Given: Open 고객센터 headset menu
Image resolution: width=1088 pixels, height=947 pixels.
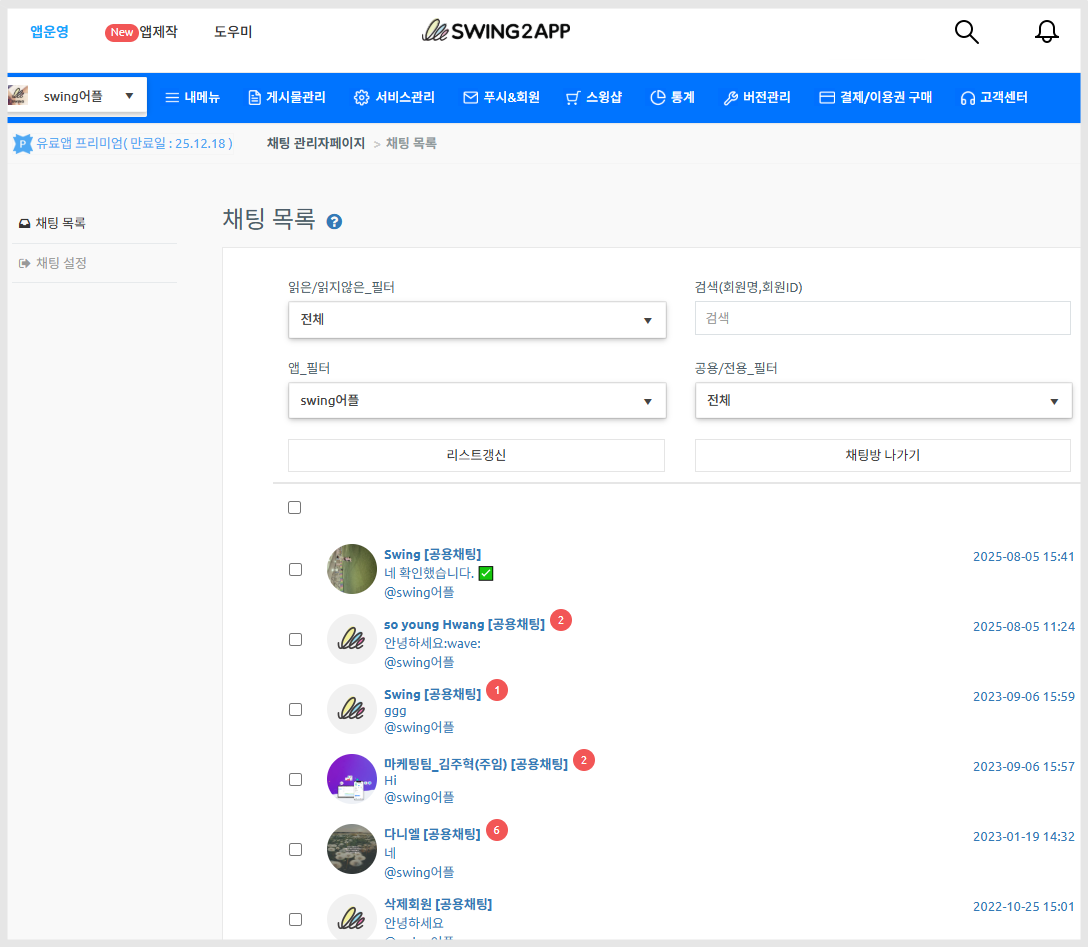Looking at the screenshot, I should 994,98.
